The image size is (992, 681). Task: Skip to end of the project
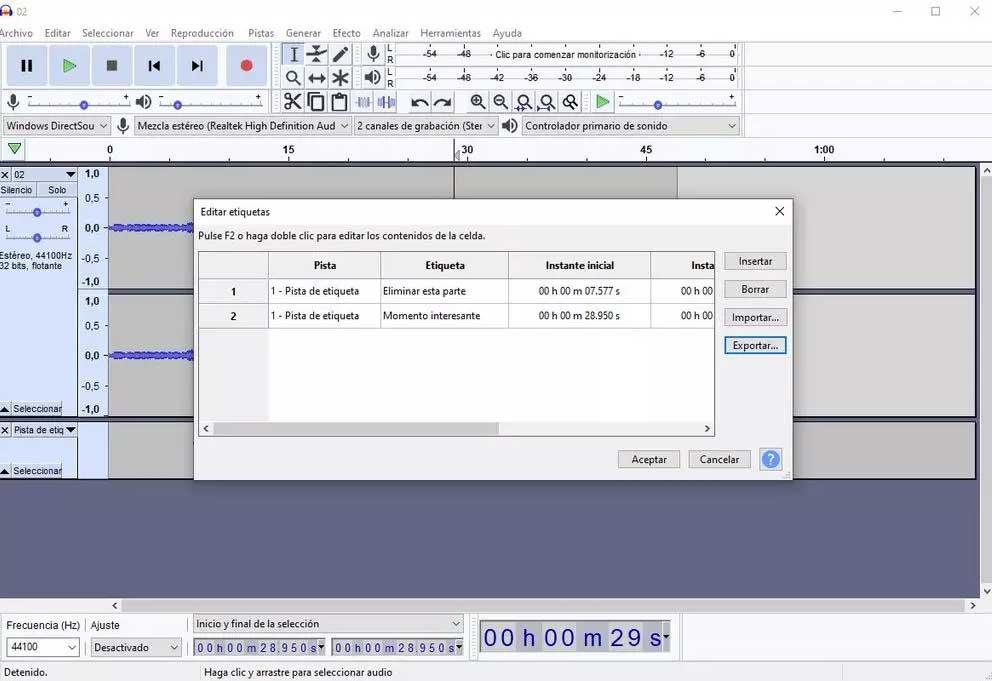pos(197,66)
